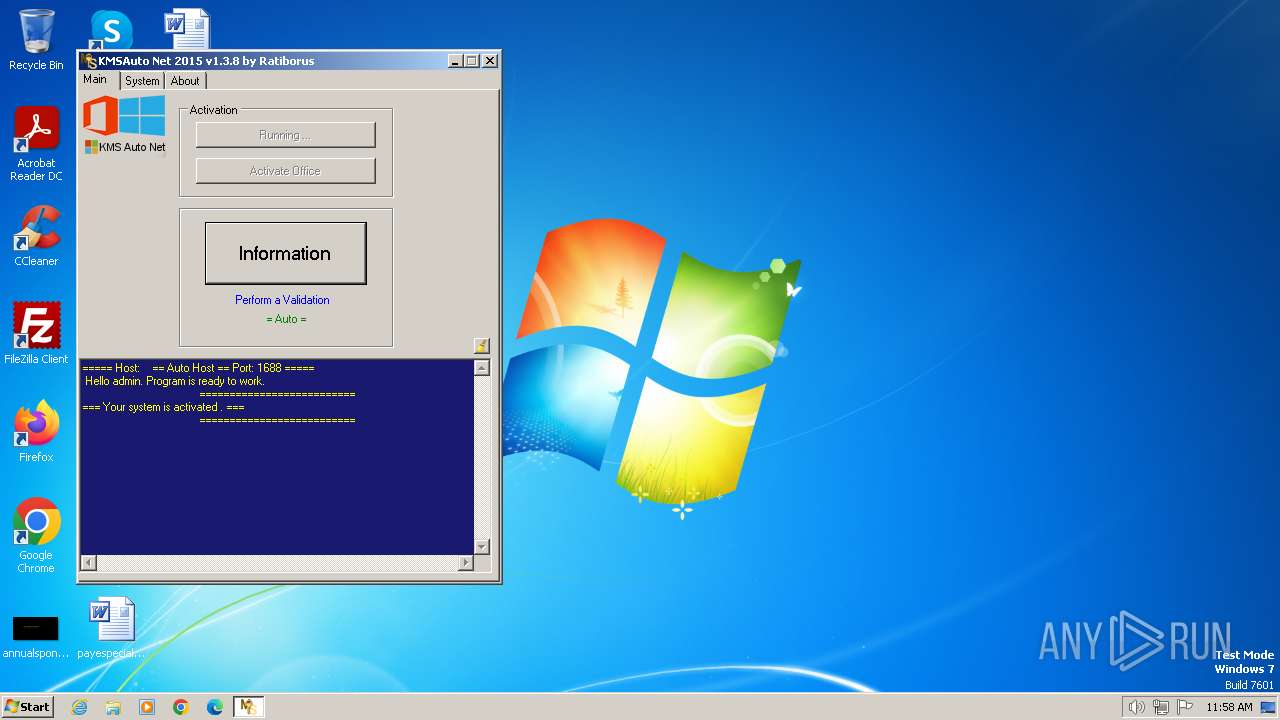This screenshot has height=720, width=1280.
Task: Click the KMSAuto title bar icon
Action: click(x=90, y=61)
